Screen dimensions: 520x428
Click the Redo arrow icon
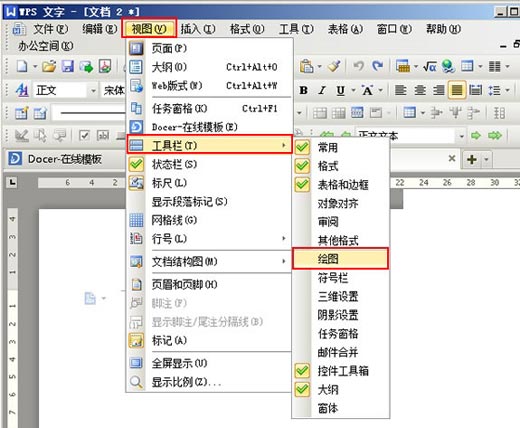(x=377, y=66)
